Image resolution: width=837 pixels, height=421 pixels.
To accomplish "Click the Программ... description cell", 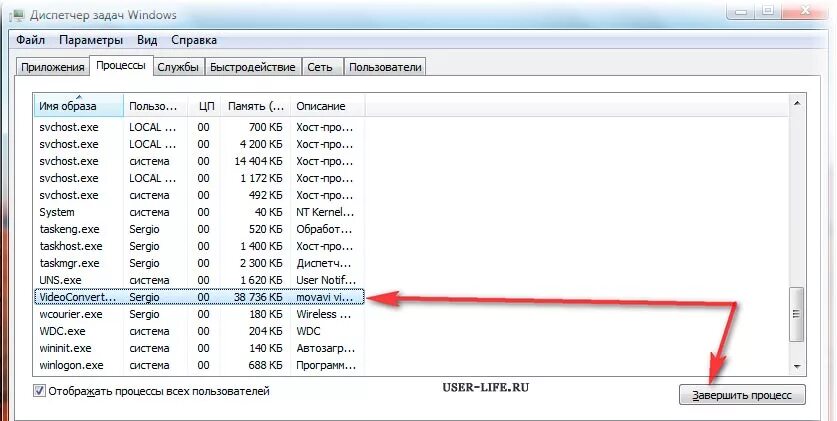I will pos(326,365).
